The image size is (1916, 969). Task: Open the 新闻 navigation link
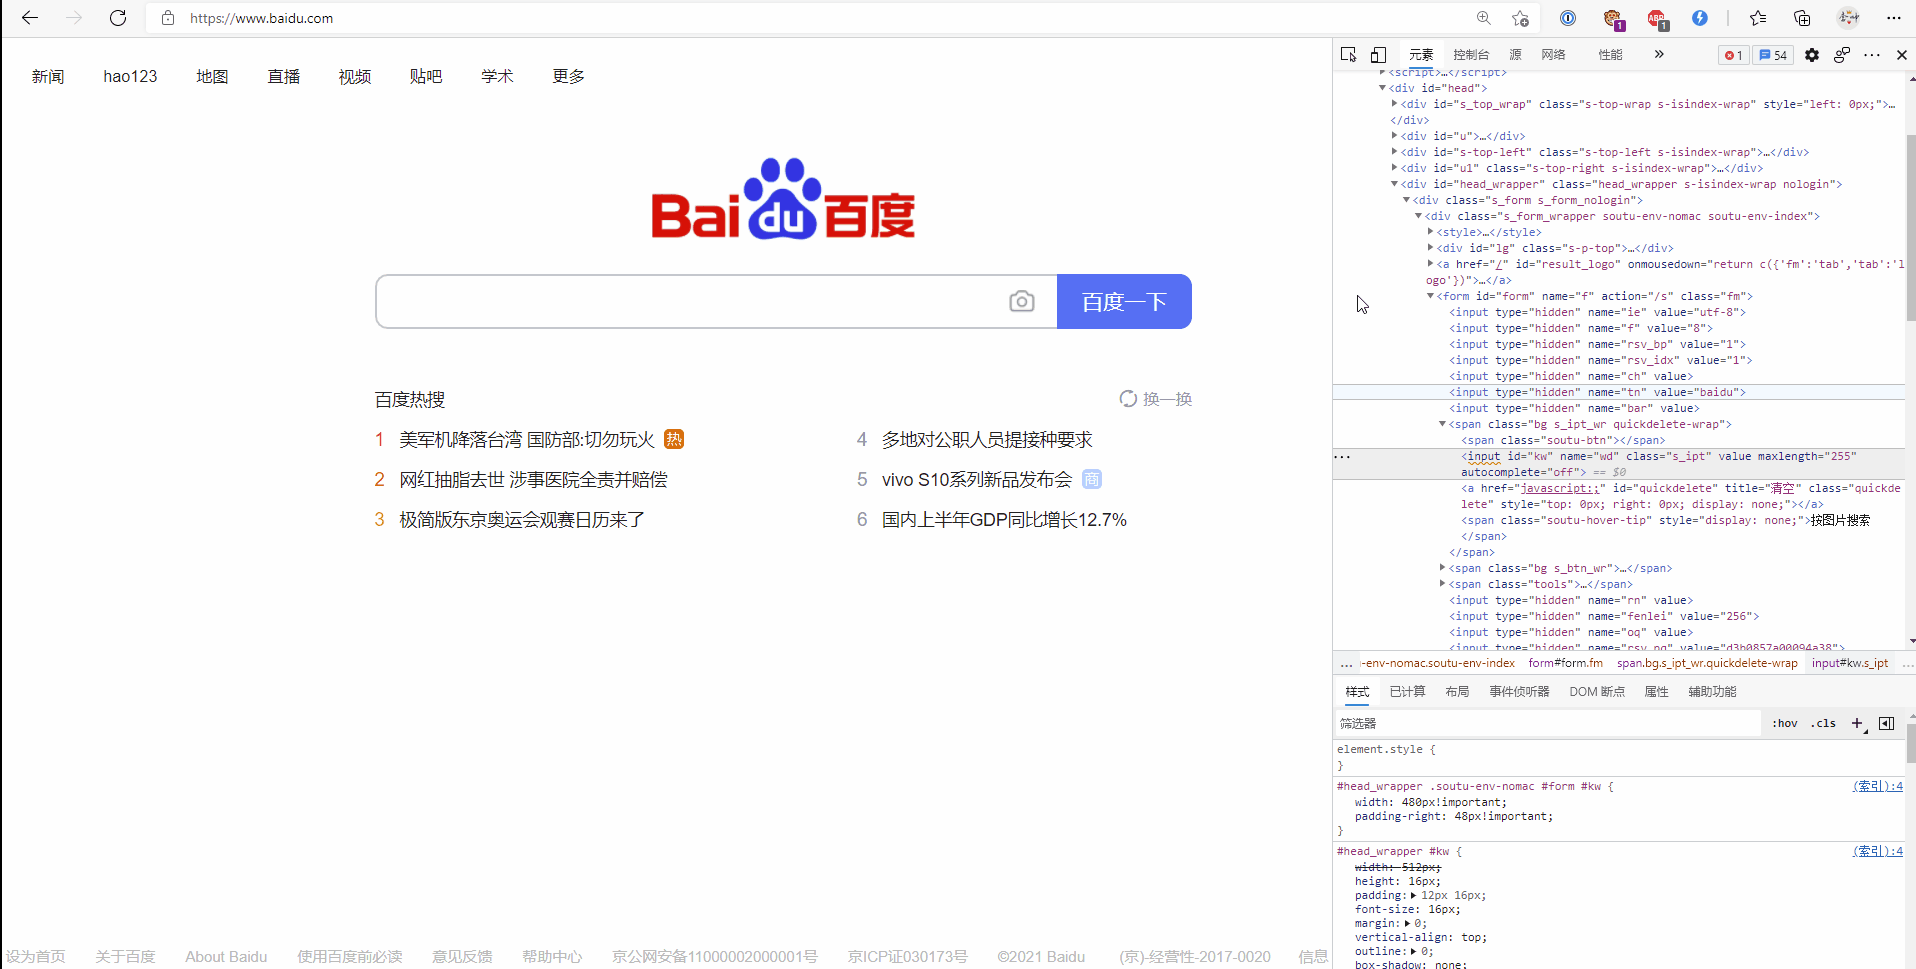(48, 76)
